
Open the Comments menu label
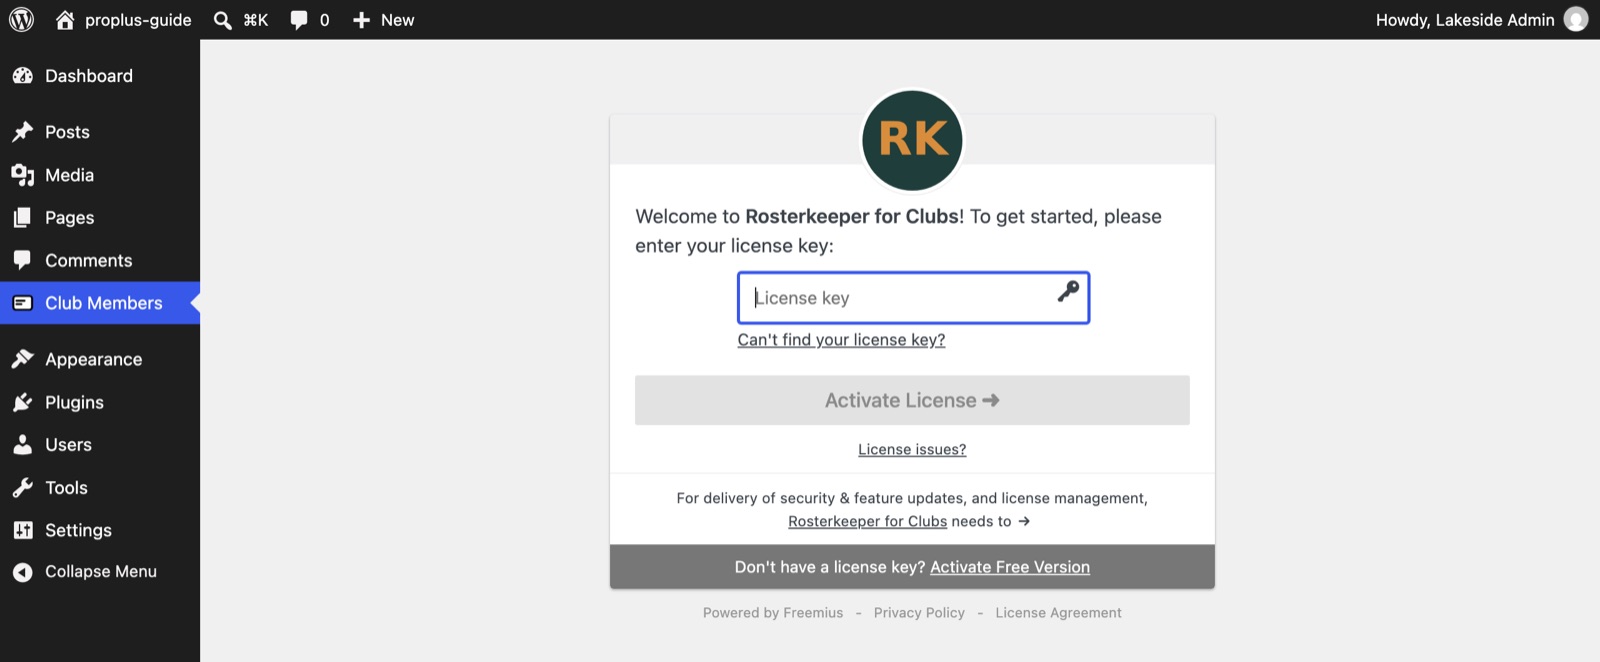point(88,261)
